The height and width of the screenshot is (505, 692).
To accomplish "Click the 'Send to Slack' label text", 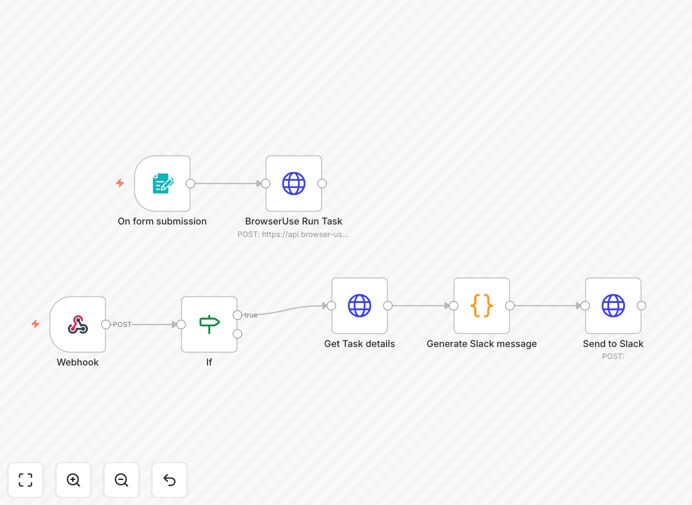I will tap(613, 344).
